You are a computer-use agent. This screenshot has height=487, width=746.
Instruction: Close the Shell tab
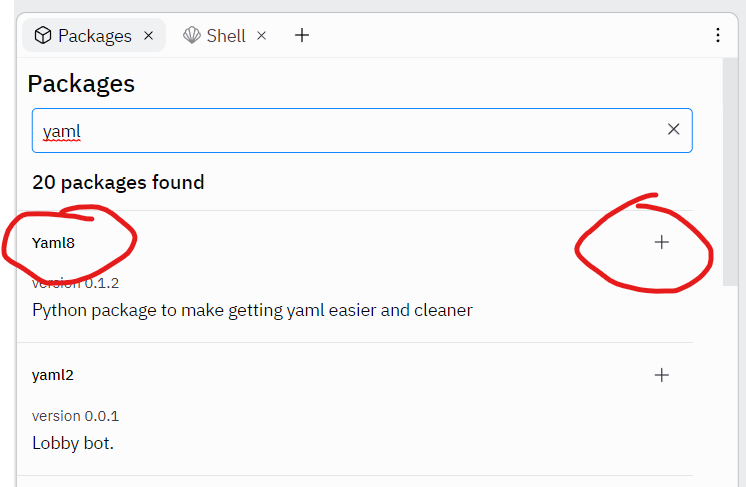pyautogui.click(x=262, y=36)
